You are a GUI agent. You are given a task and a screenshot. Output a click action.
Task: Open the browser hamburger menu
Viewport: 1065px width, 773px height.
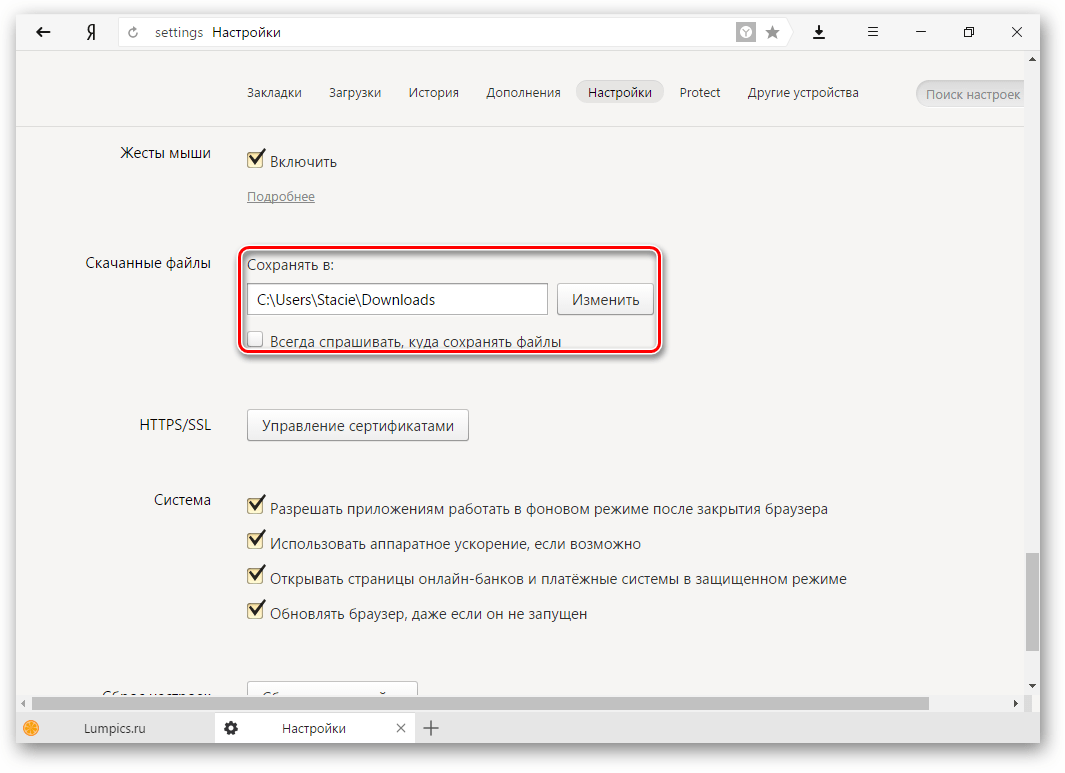(872, 32)
